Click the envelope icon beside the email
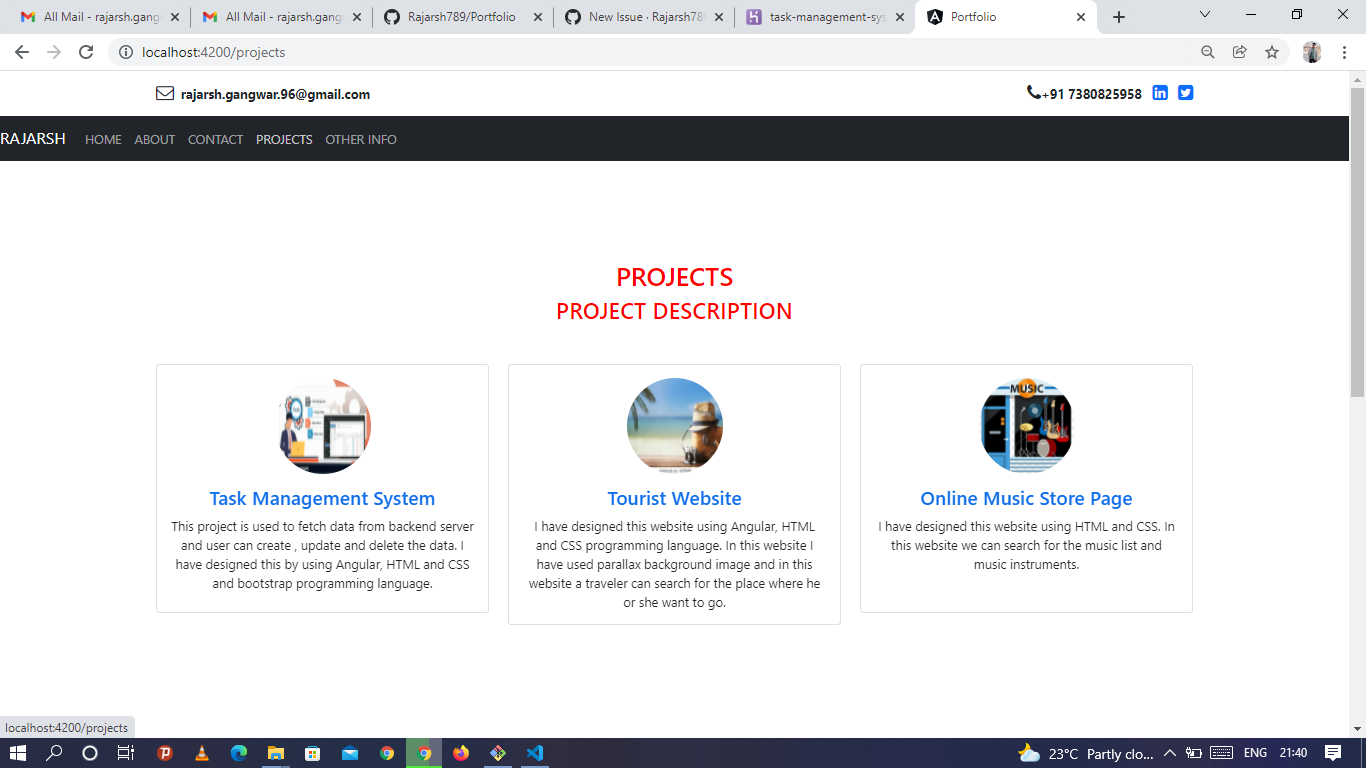 (x=164, y=93)
